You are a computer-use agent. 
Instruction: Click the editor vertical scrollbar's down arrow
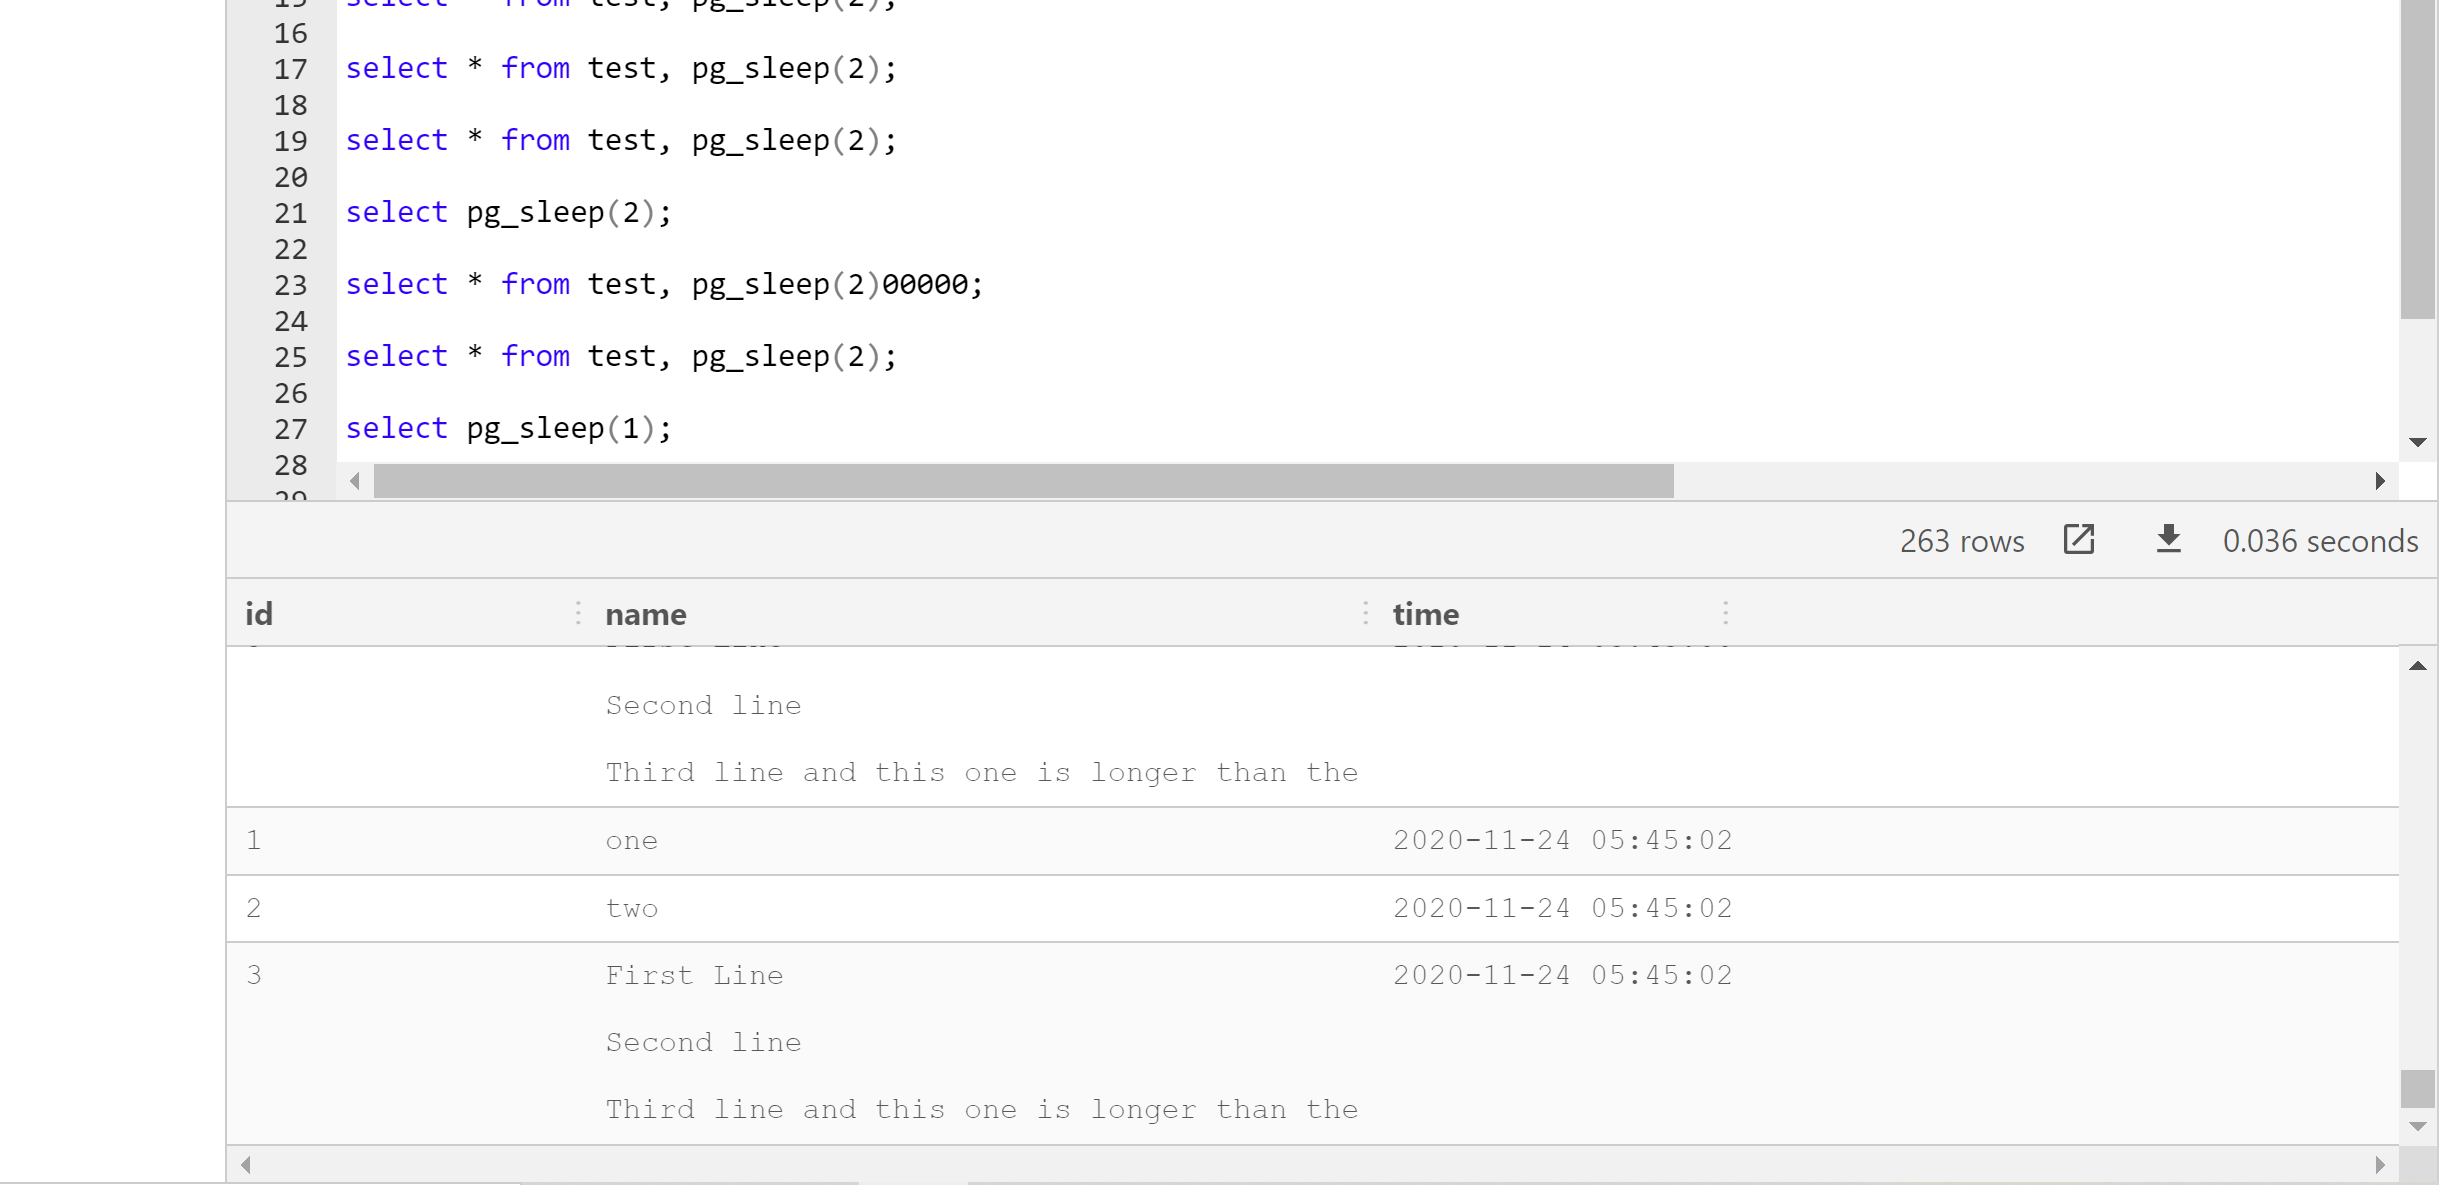(x=2419, y=440)
